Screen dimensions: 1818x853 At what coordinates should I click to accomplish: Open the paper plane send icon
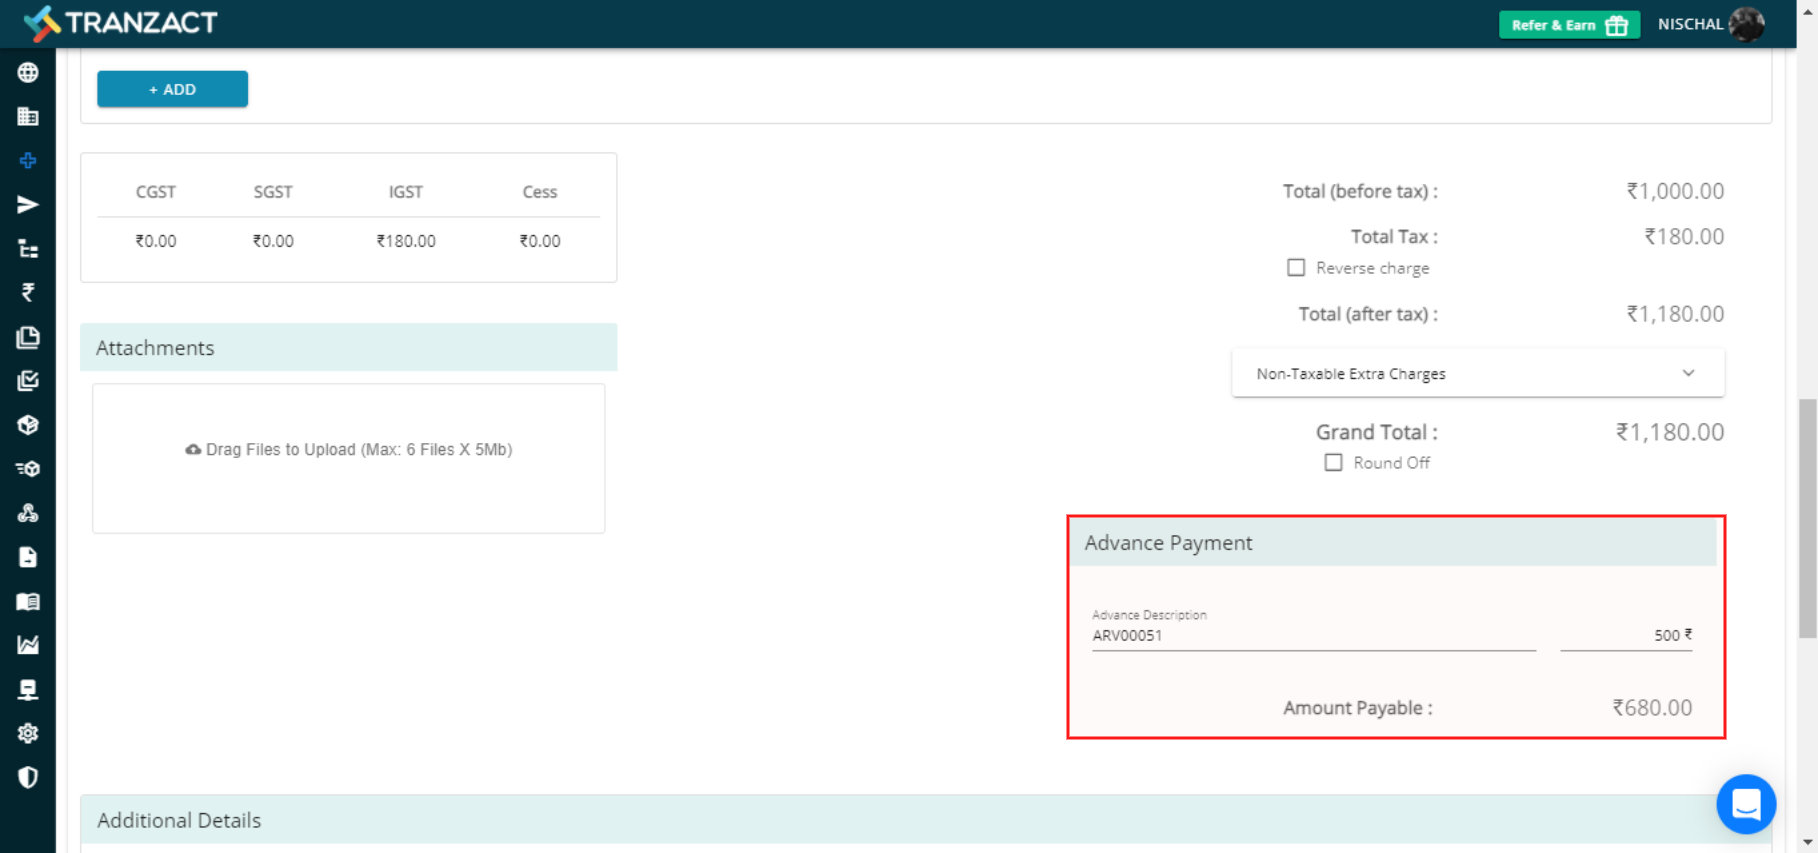point(28,205)
